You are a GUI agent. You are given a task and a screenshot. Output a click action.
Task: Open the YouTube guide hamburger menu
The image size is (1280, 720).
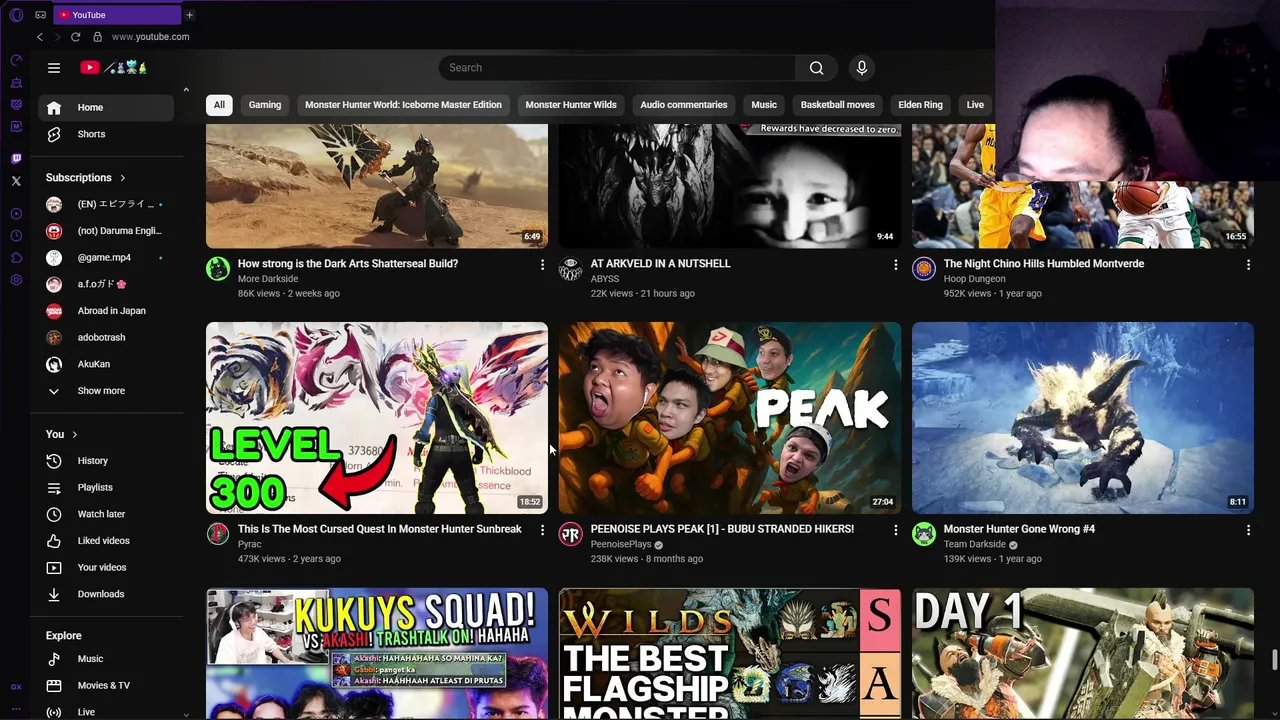coord(54,68)
